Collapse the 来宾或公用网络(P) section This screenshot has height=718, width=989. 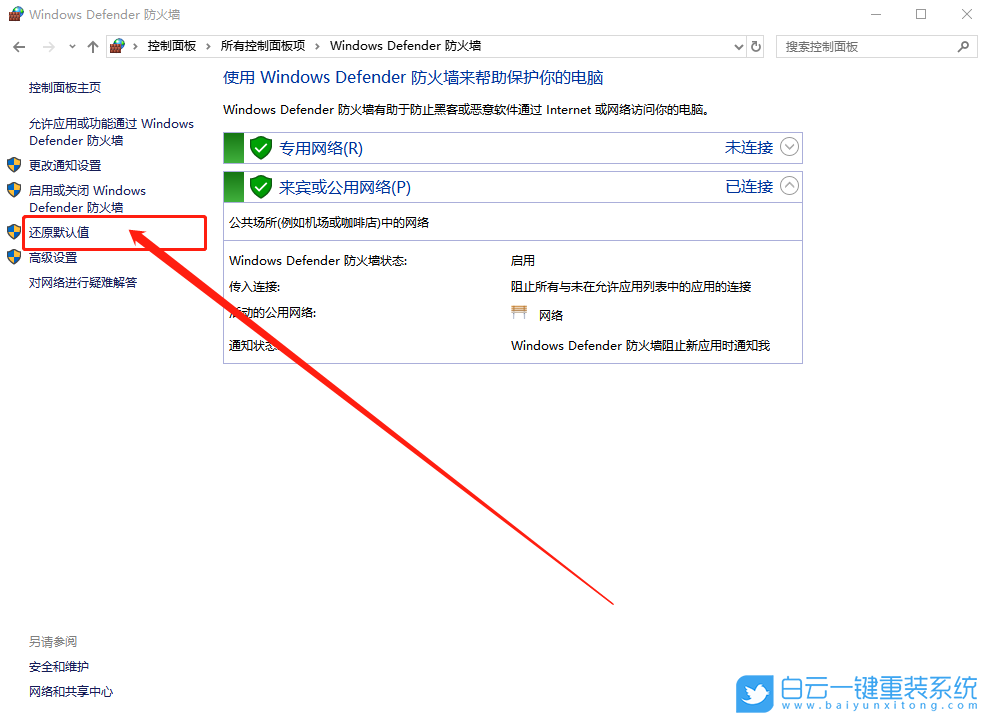click(789, 185)
